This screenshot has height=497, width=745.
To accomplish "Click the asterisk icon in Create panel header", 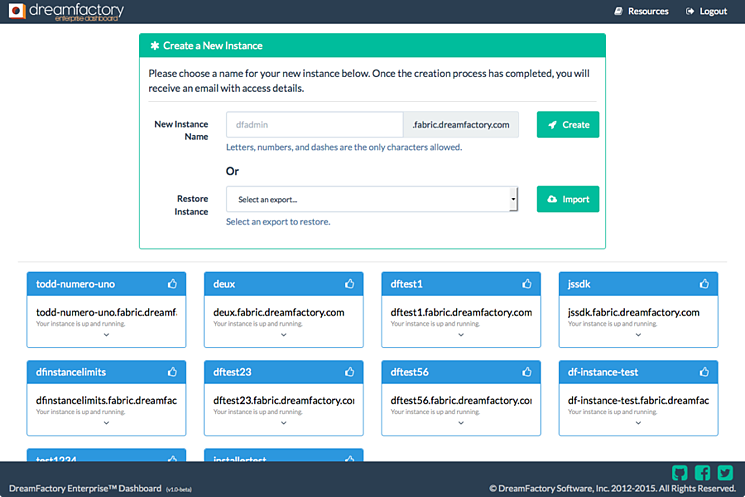I will click(x=154, y=46).
